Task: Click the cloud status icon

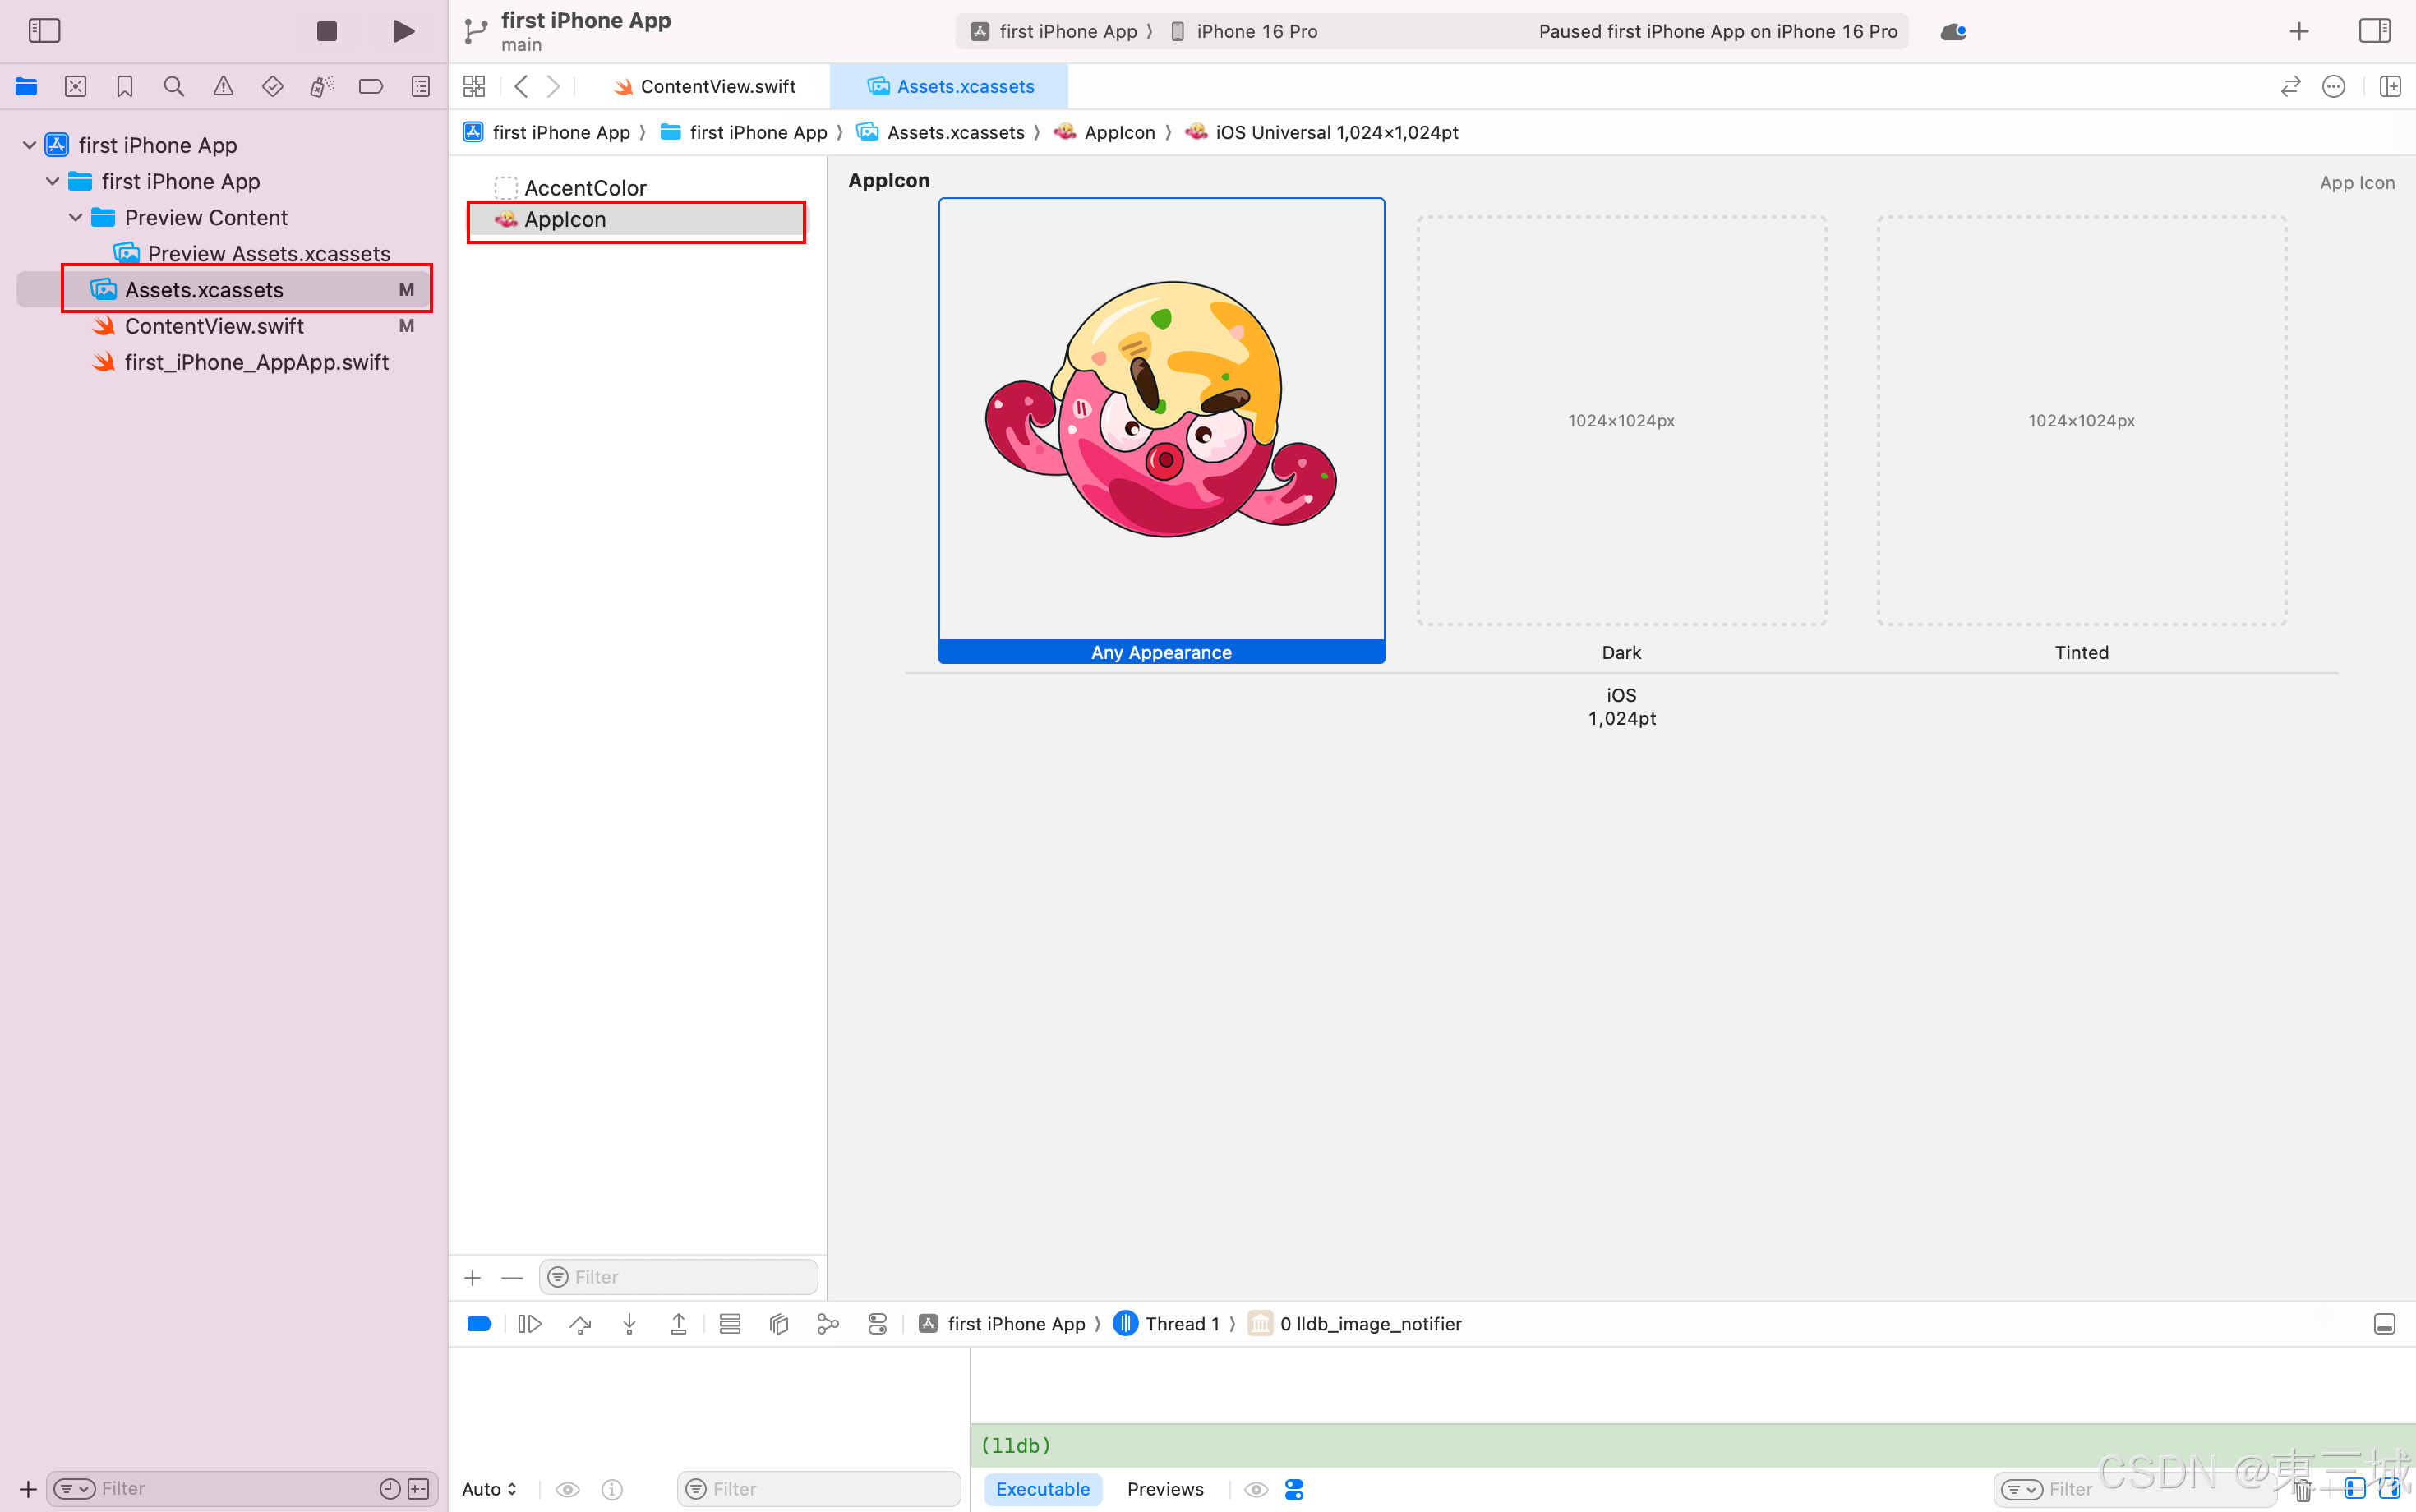Action: pos(1953,31)
